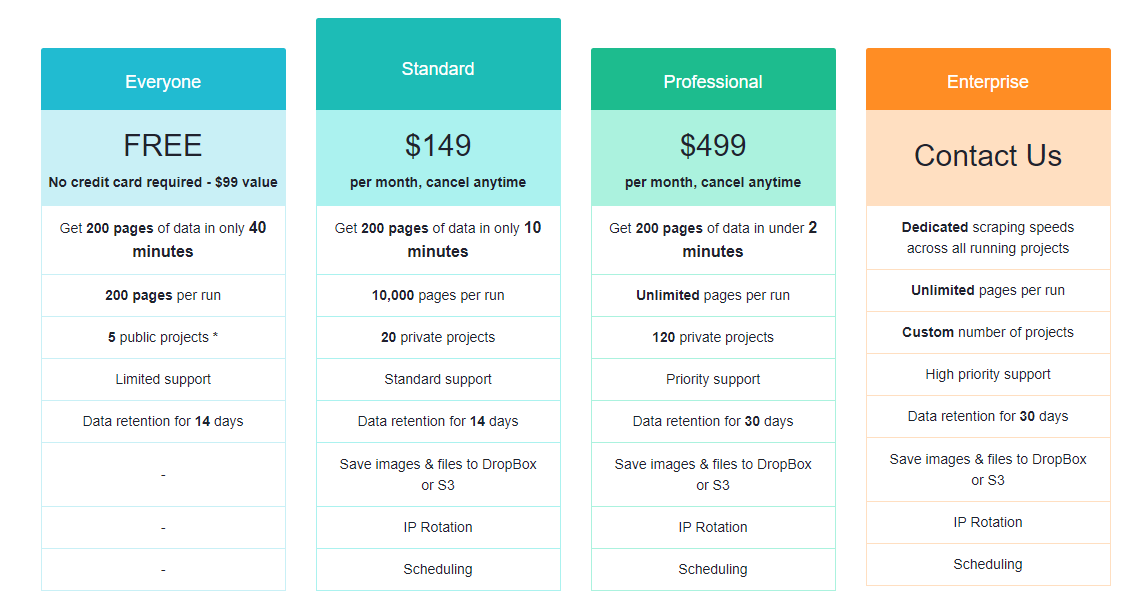The width and height of the screenshot is (1131, 594).
Task: Click Standard plan IP Rotation row
Action: [438, 528]
